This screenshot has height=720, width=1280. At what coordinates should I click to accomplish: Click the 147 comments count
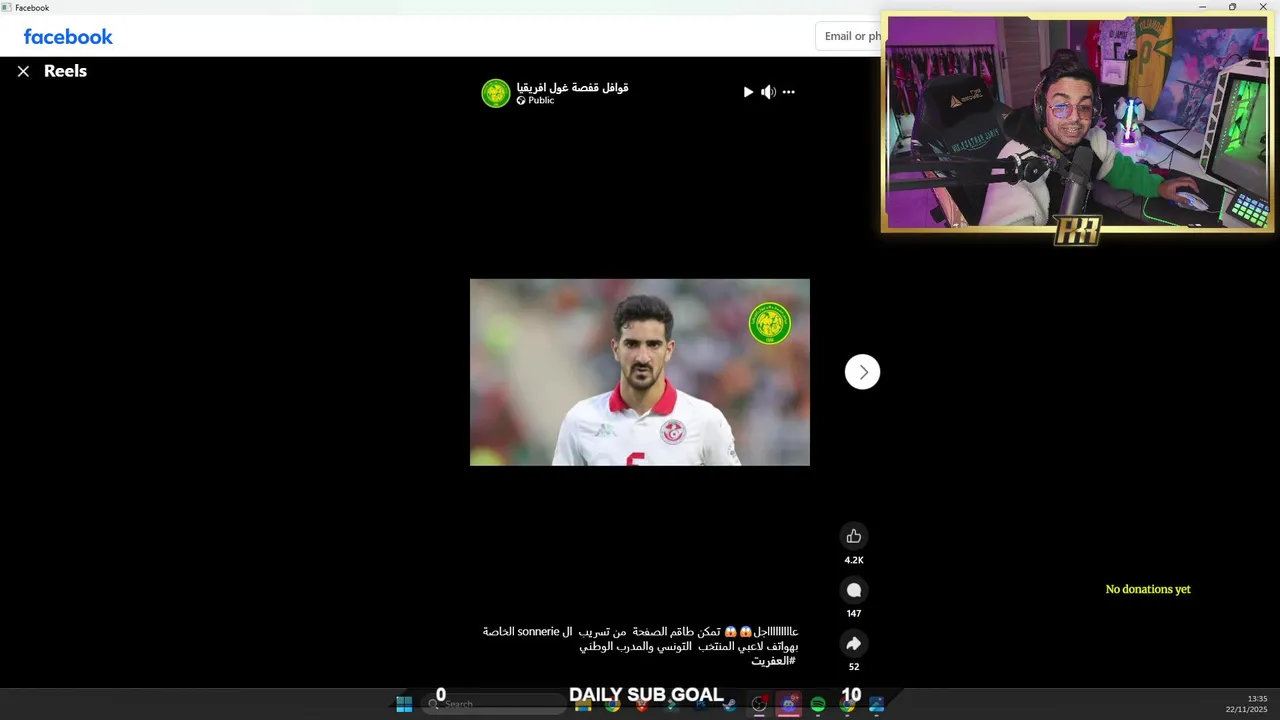pyautogui.click(x=854, y=614)
